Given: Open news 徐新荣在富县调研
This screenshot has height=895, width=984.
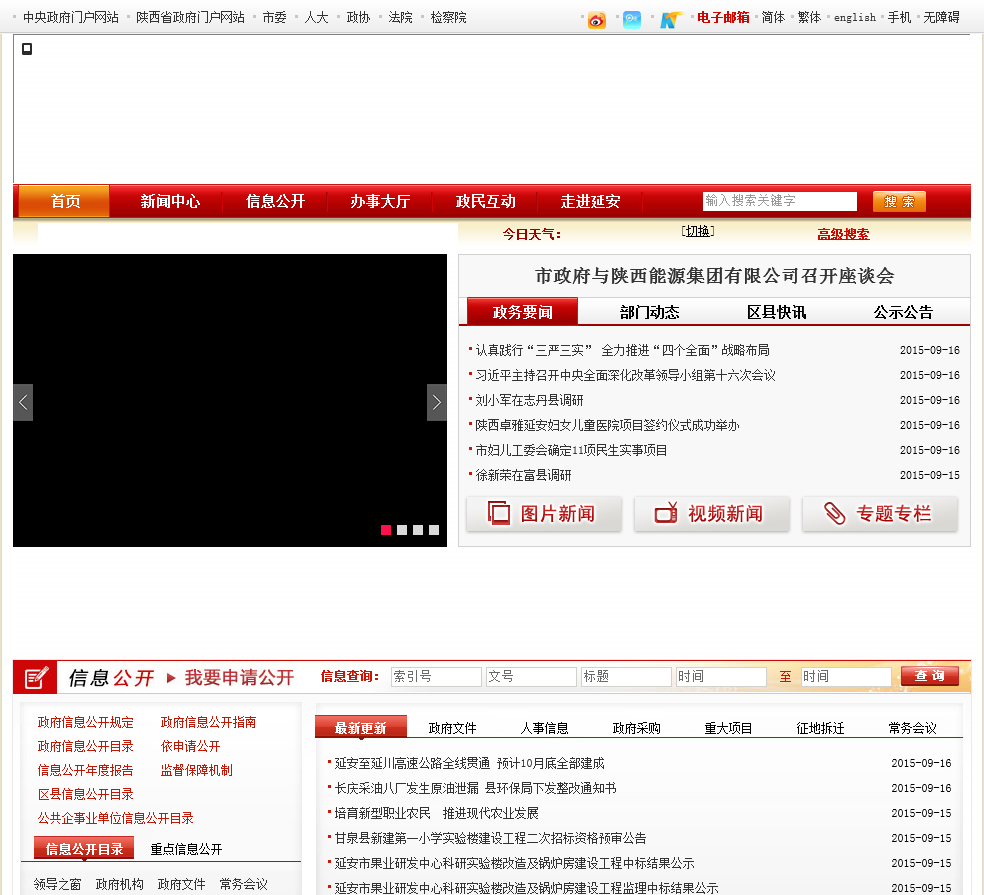Looking at the screenshot, I should [523, 475].
